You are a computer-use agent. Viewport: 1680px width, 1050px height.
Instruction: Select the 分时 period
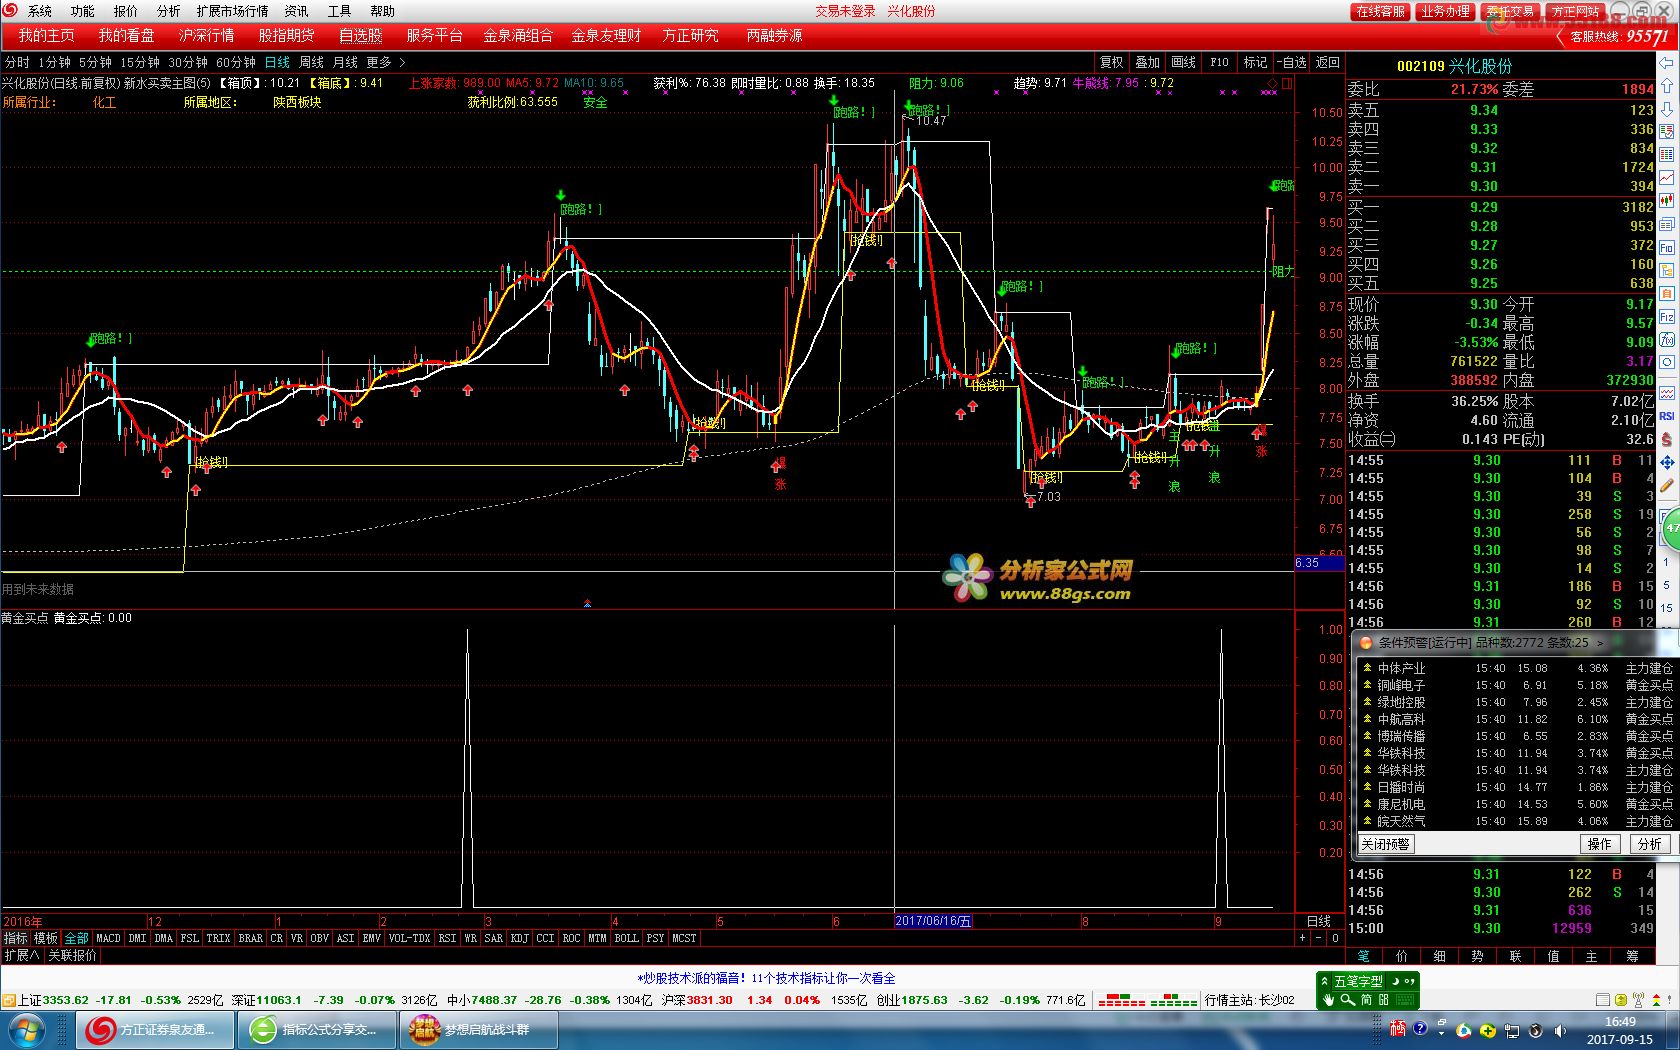click(17, 62)
